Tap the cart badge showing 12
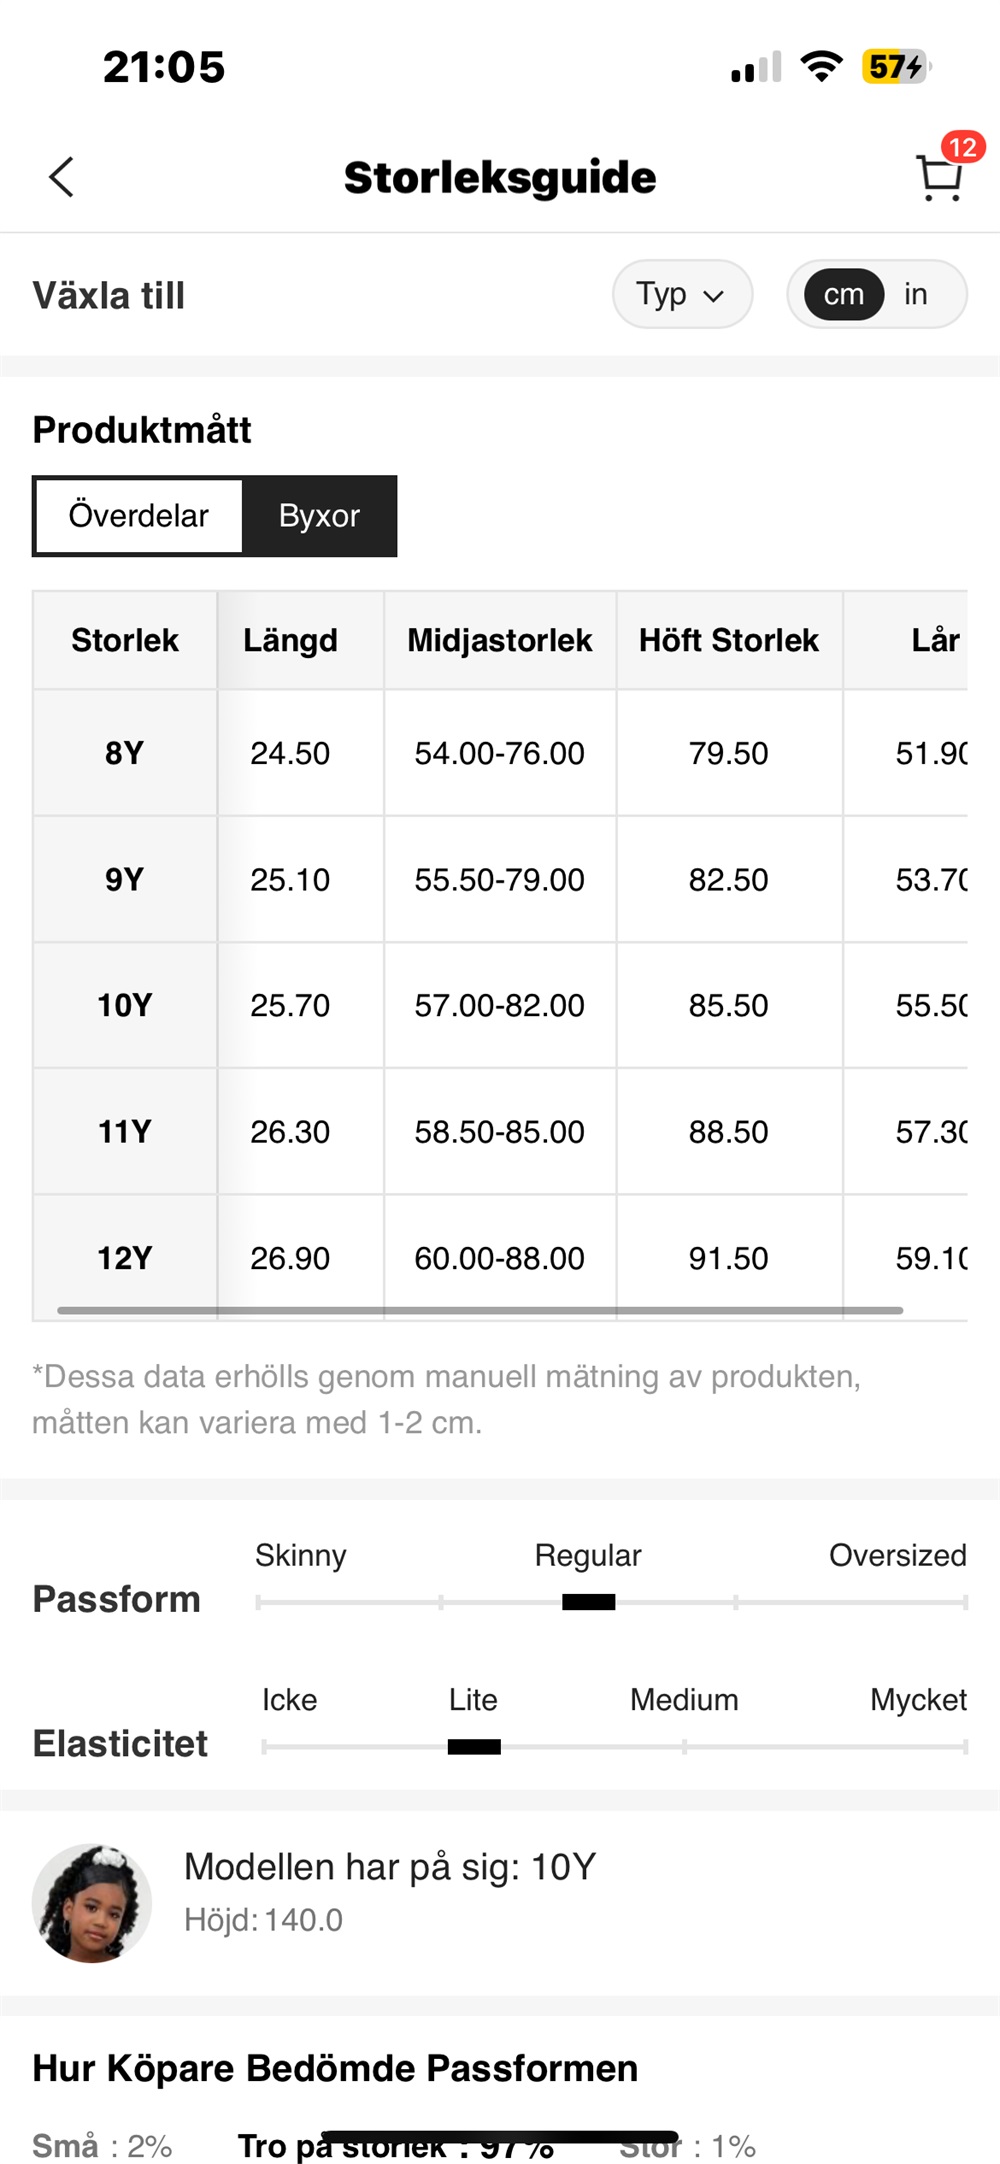1000x2164 pixels. [962, 148]
